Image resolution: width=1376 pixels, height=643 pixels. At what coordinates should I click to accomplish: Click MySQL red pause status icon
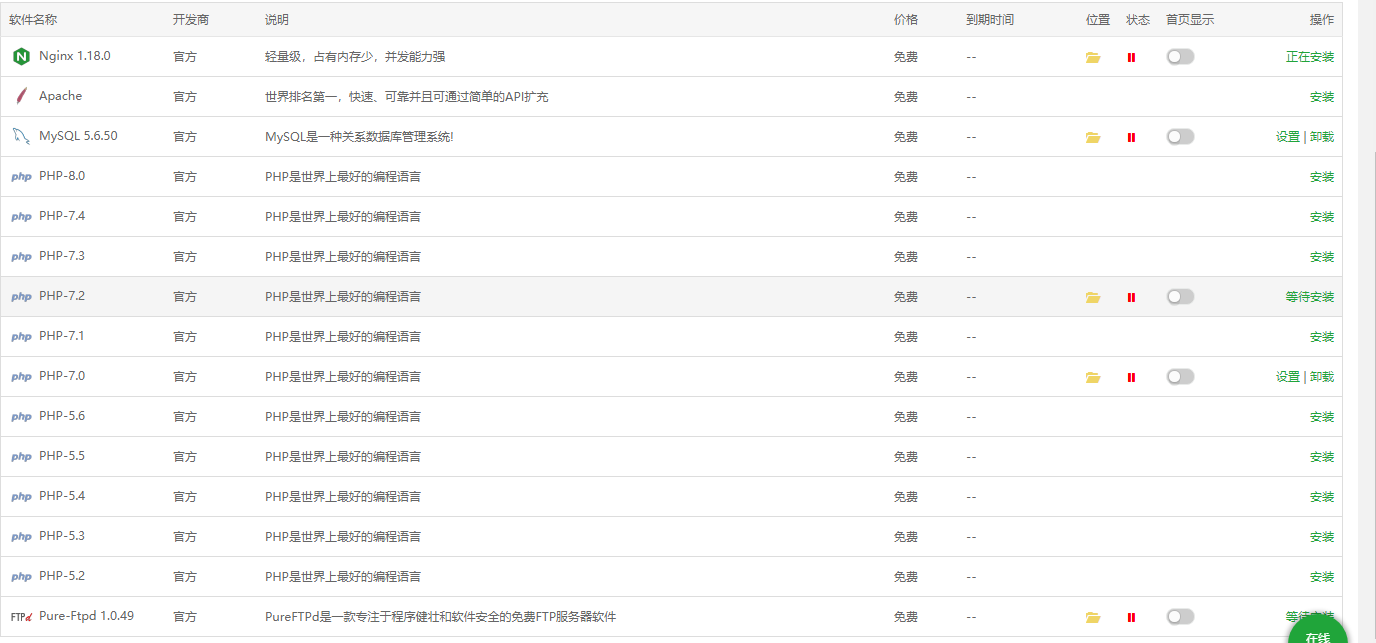[x=1131, y=137]
